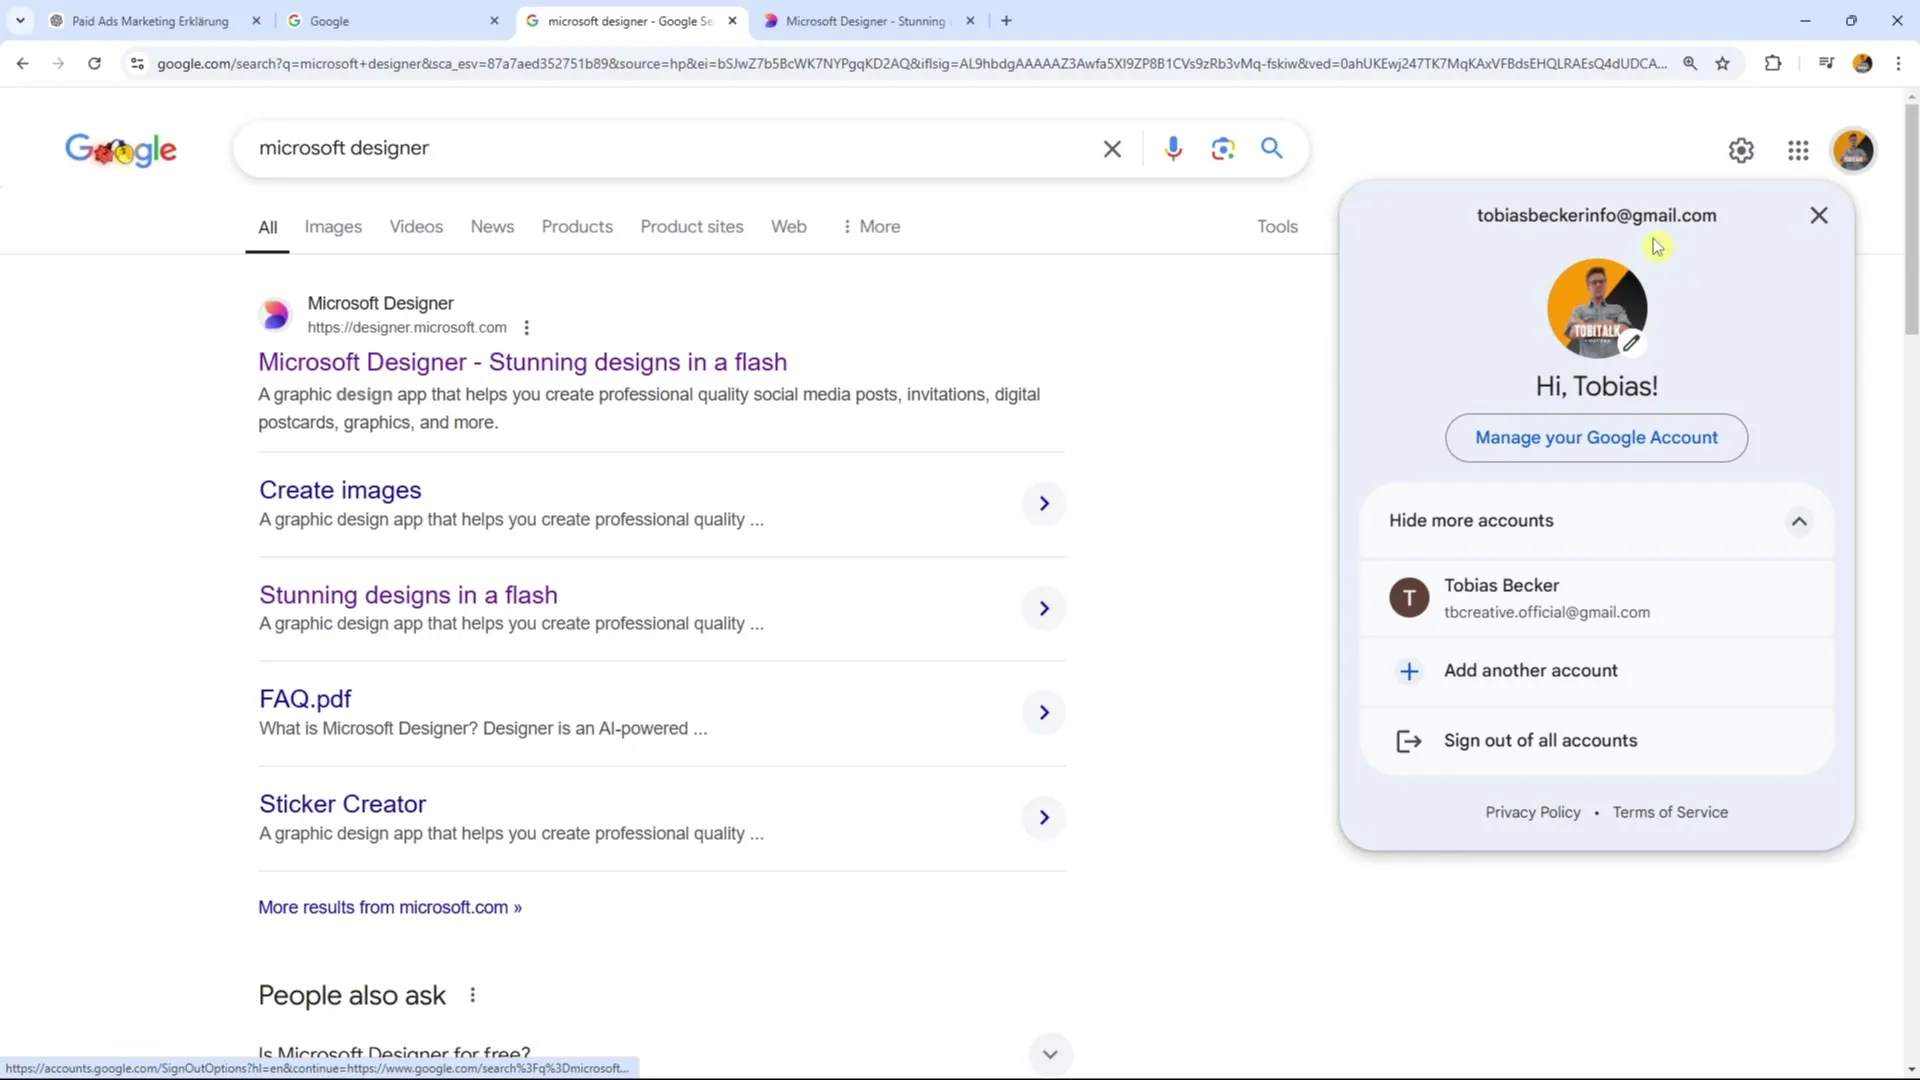Image resolution: width=1920 pixels, height=1080 pixels.
Task: View site information icon in address bar
Action: 137,63
